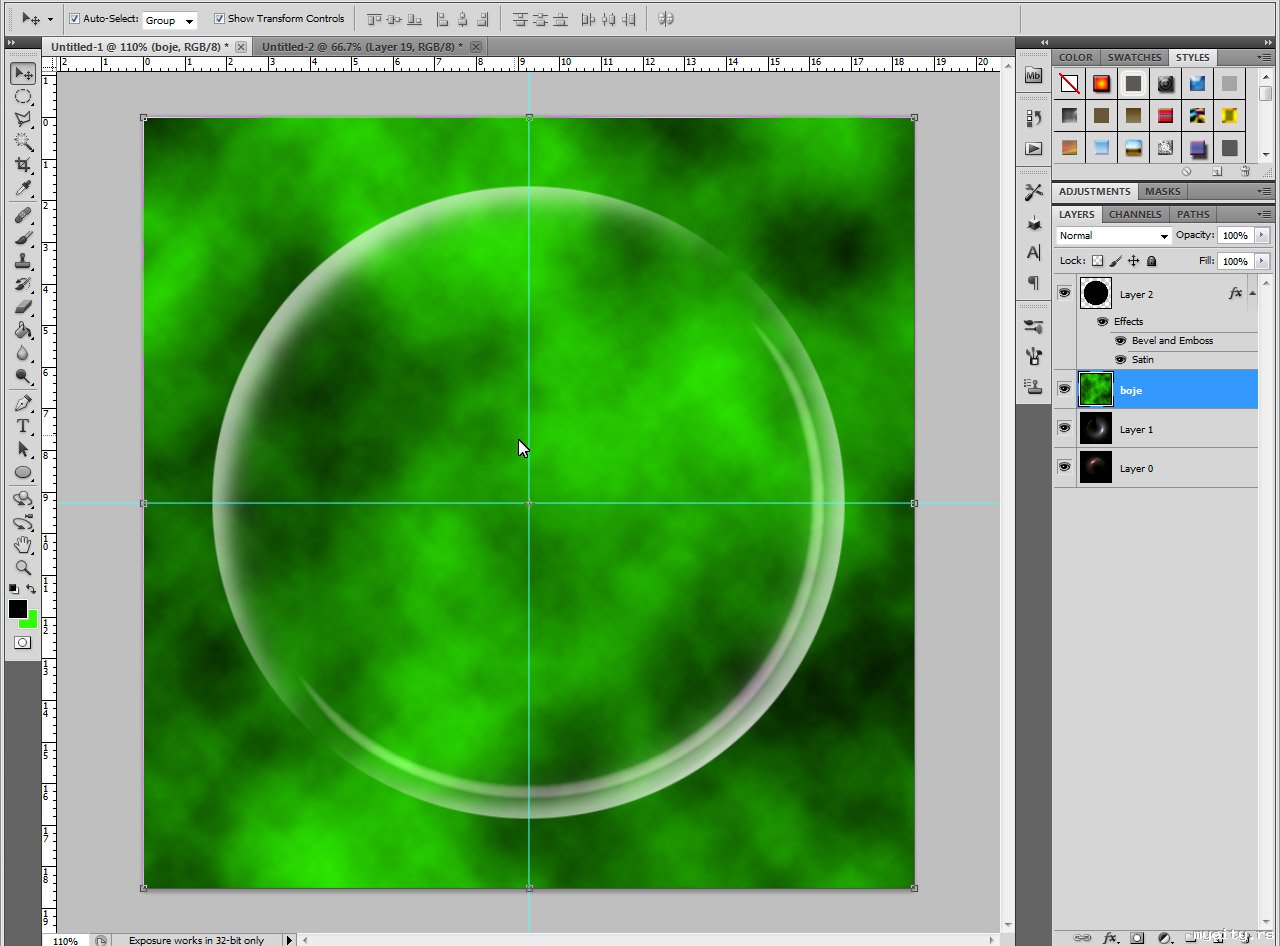The height and width of the screenshot is (946, 1280).
Task: Open the Normal blend mode dropdown
Action: coord(1113,236)
